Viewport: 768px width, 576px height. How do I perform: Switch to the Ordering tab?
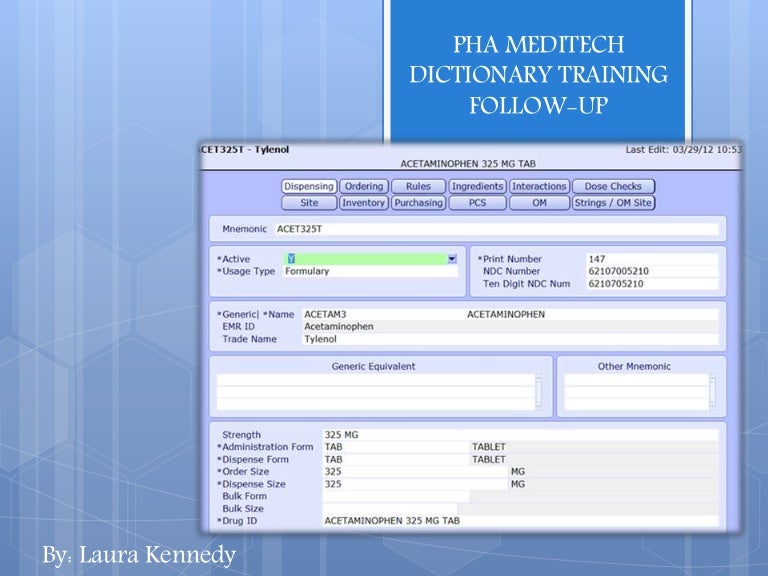(364, 186)
